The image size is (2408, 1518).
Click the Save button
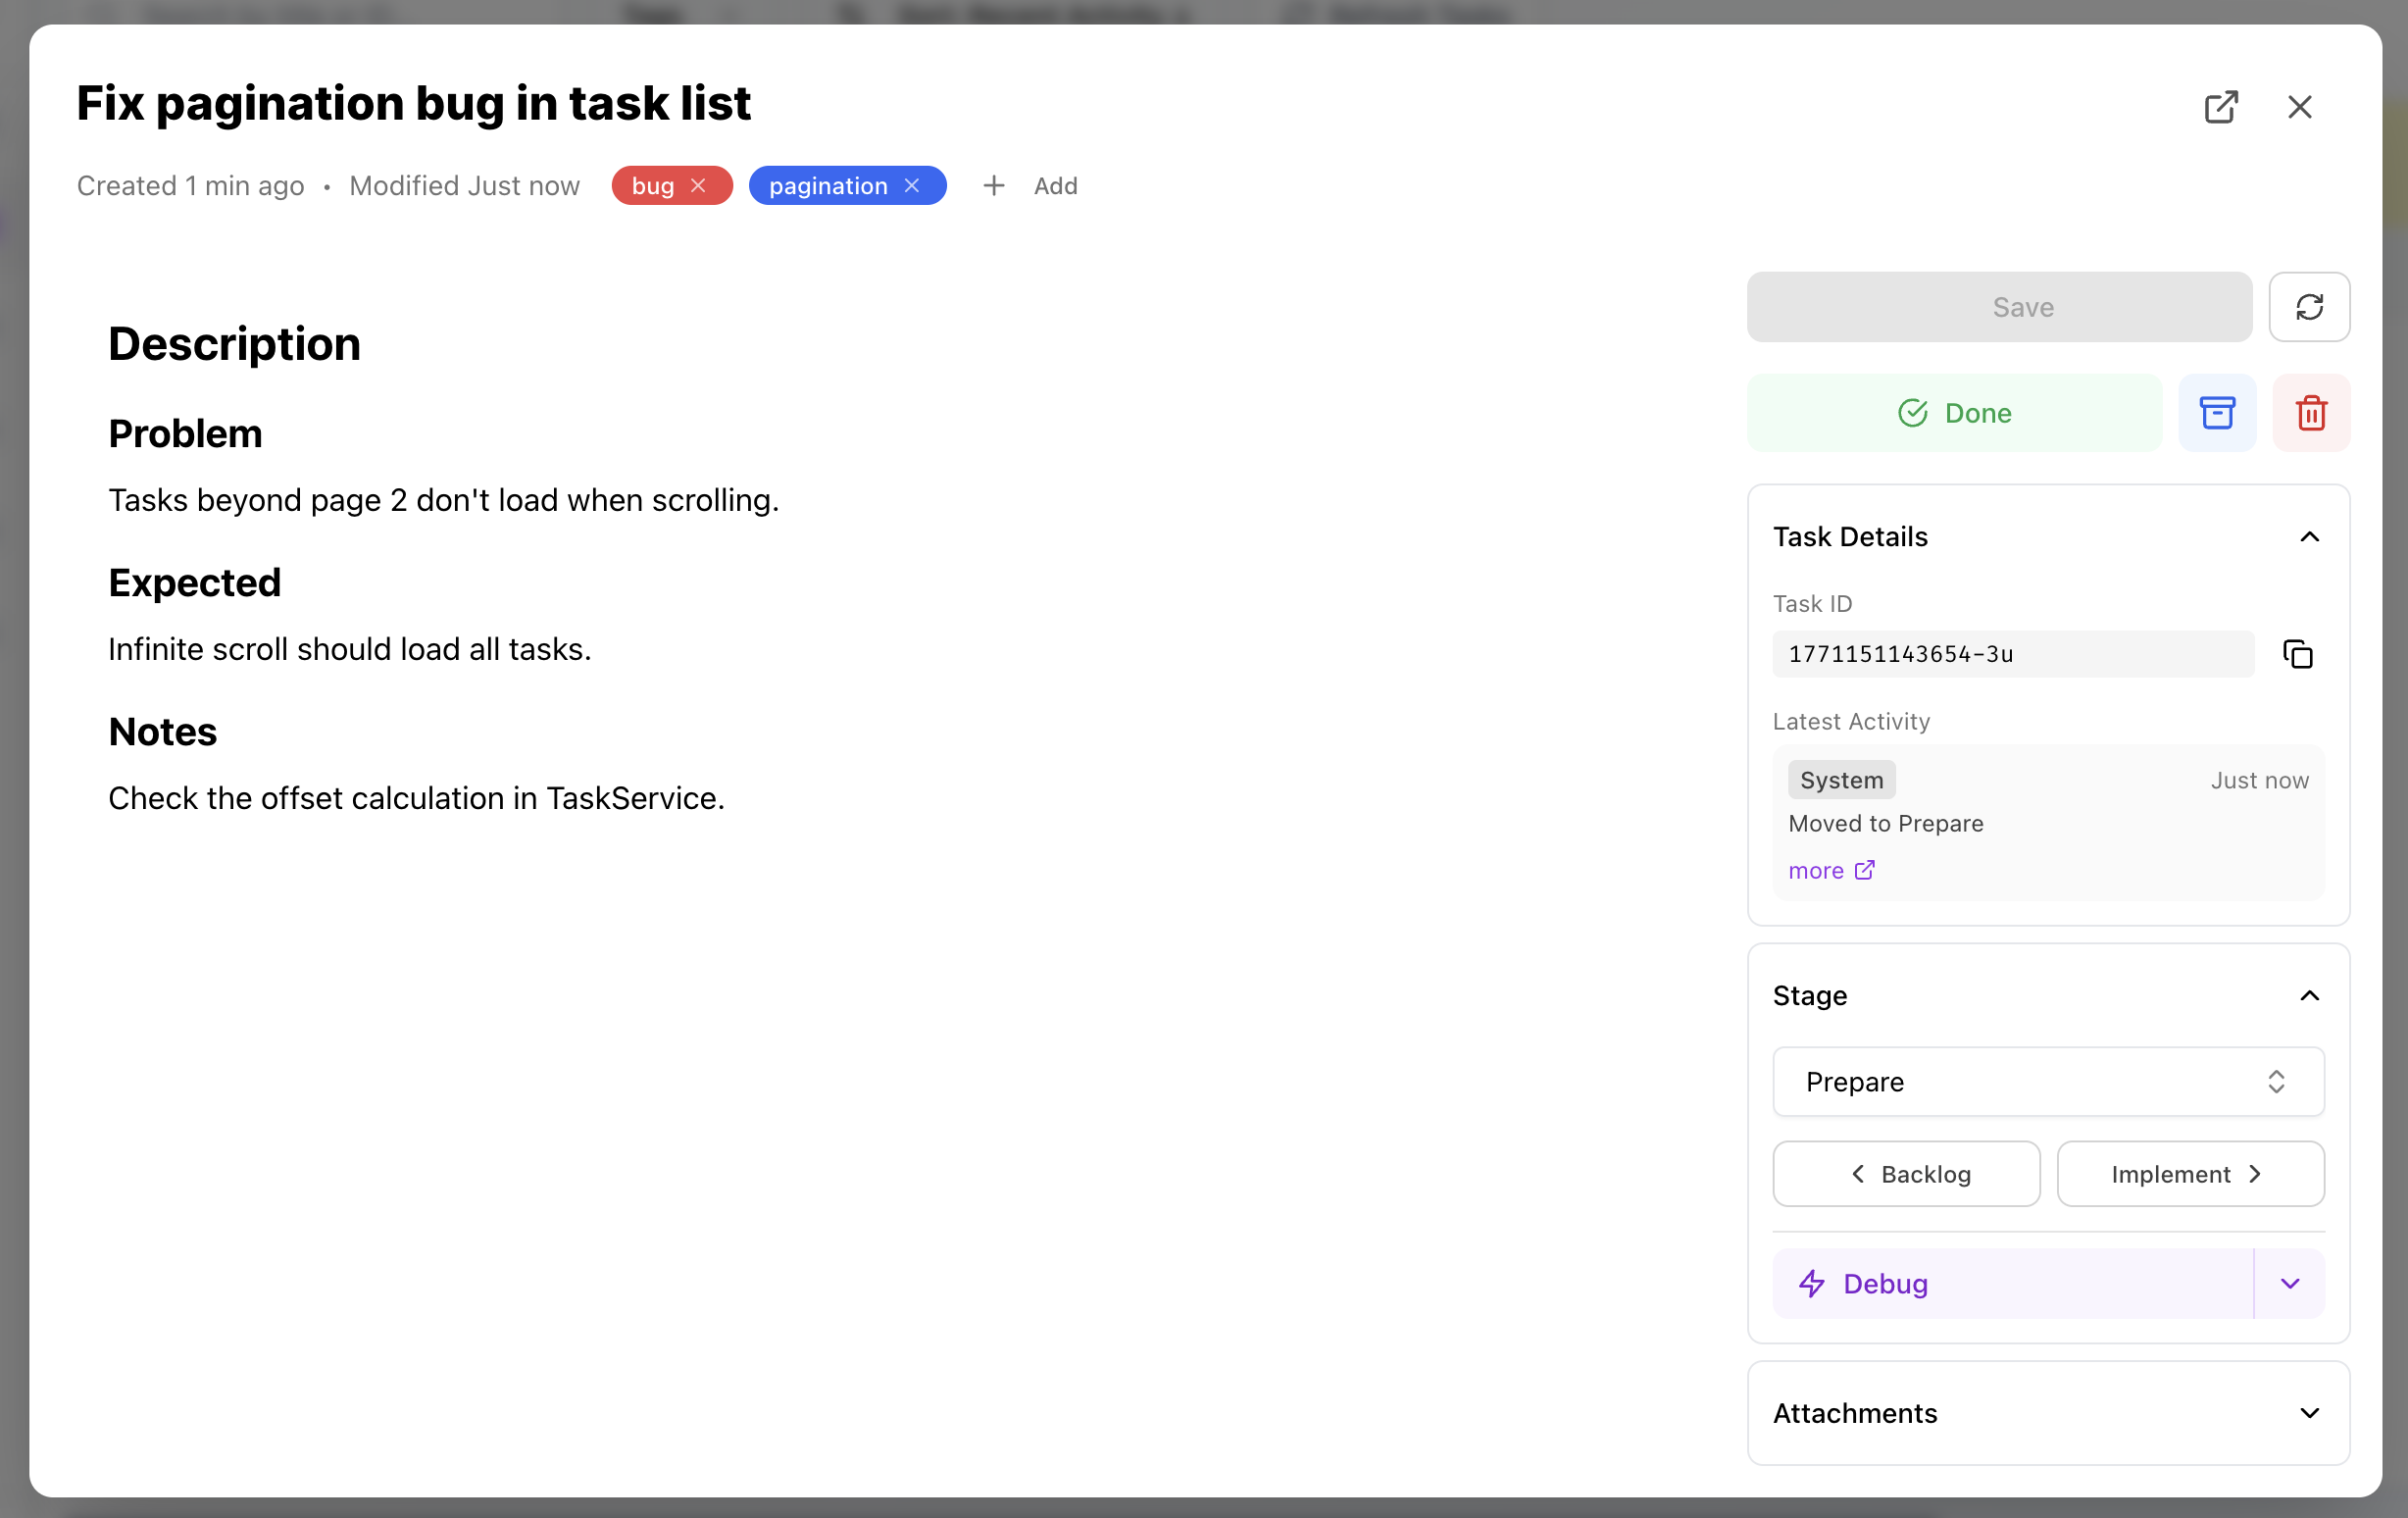point(1998,307)
